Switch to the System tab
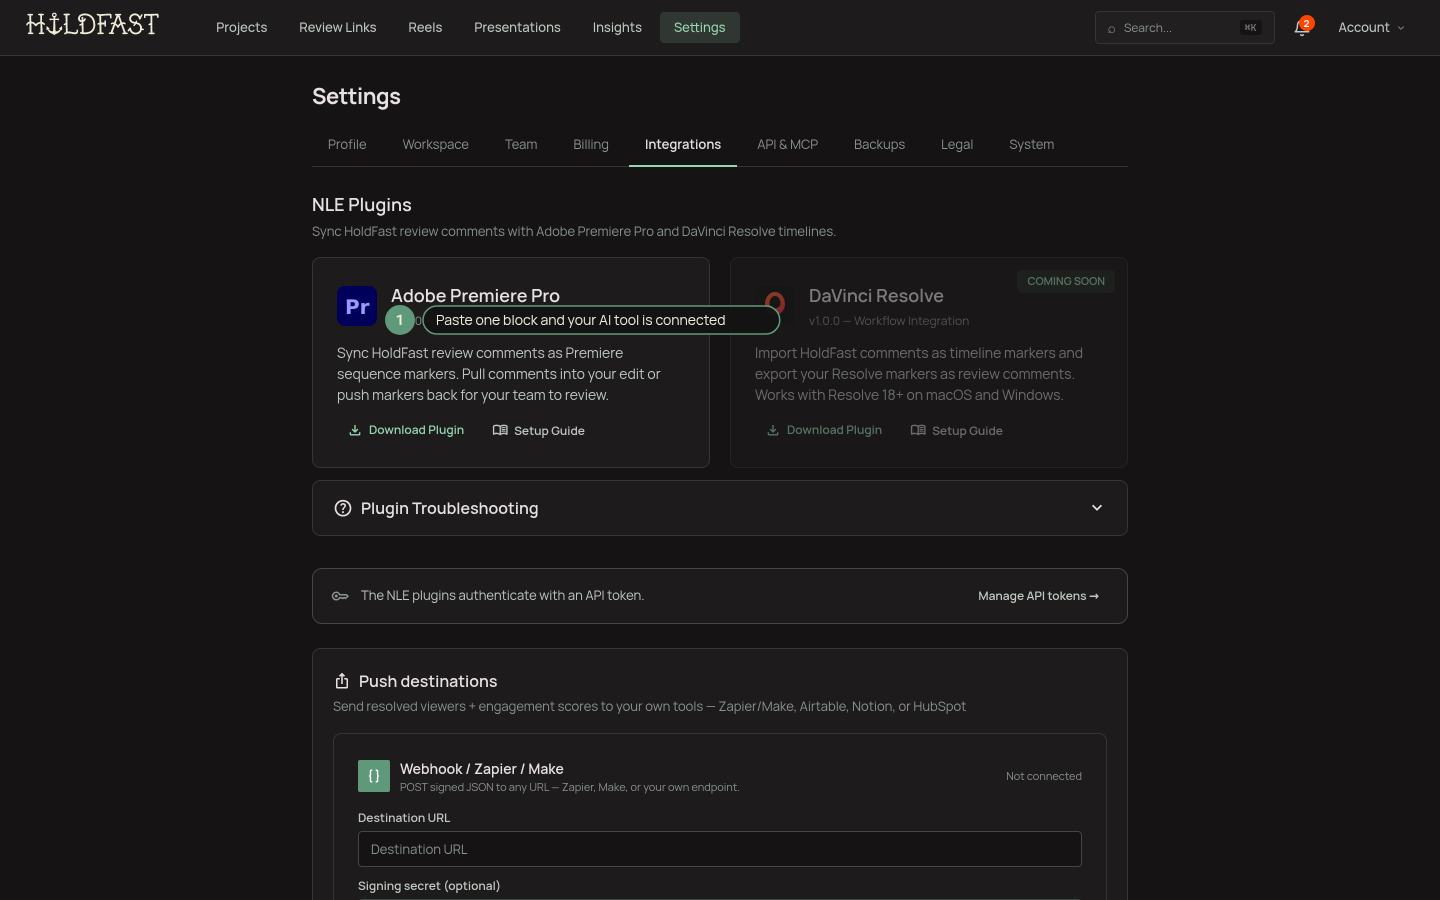1440x900 pixels. (1031, 144)
